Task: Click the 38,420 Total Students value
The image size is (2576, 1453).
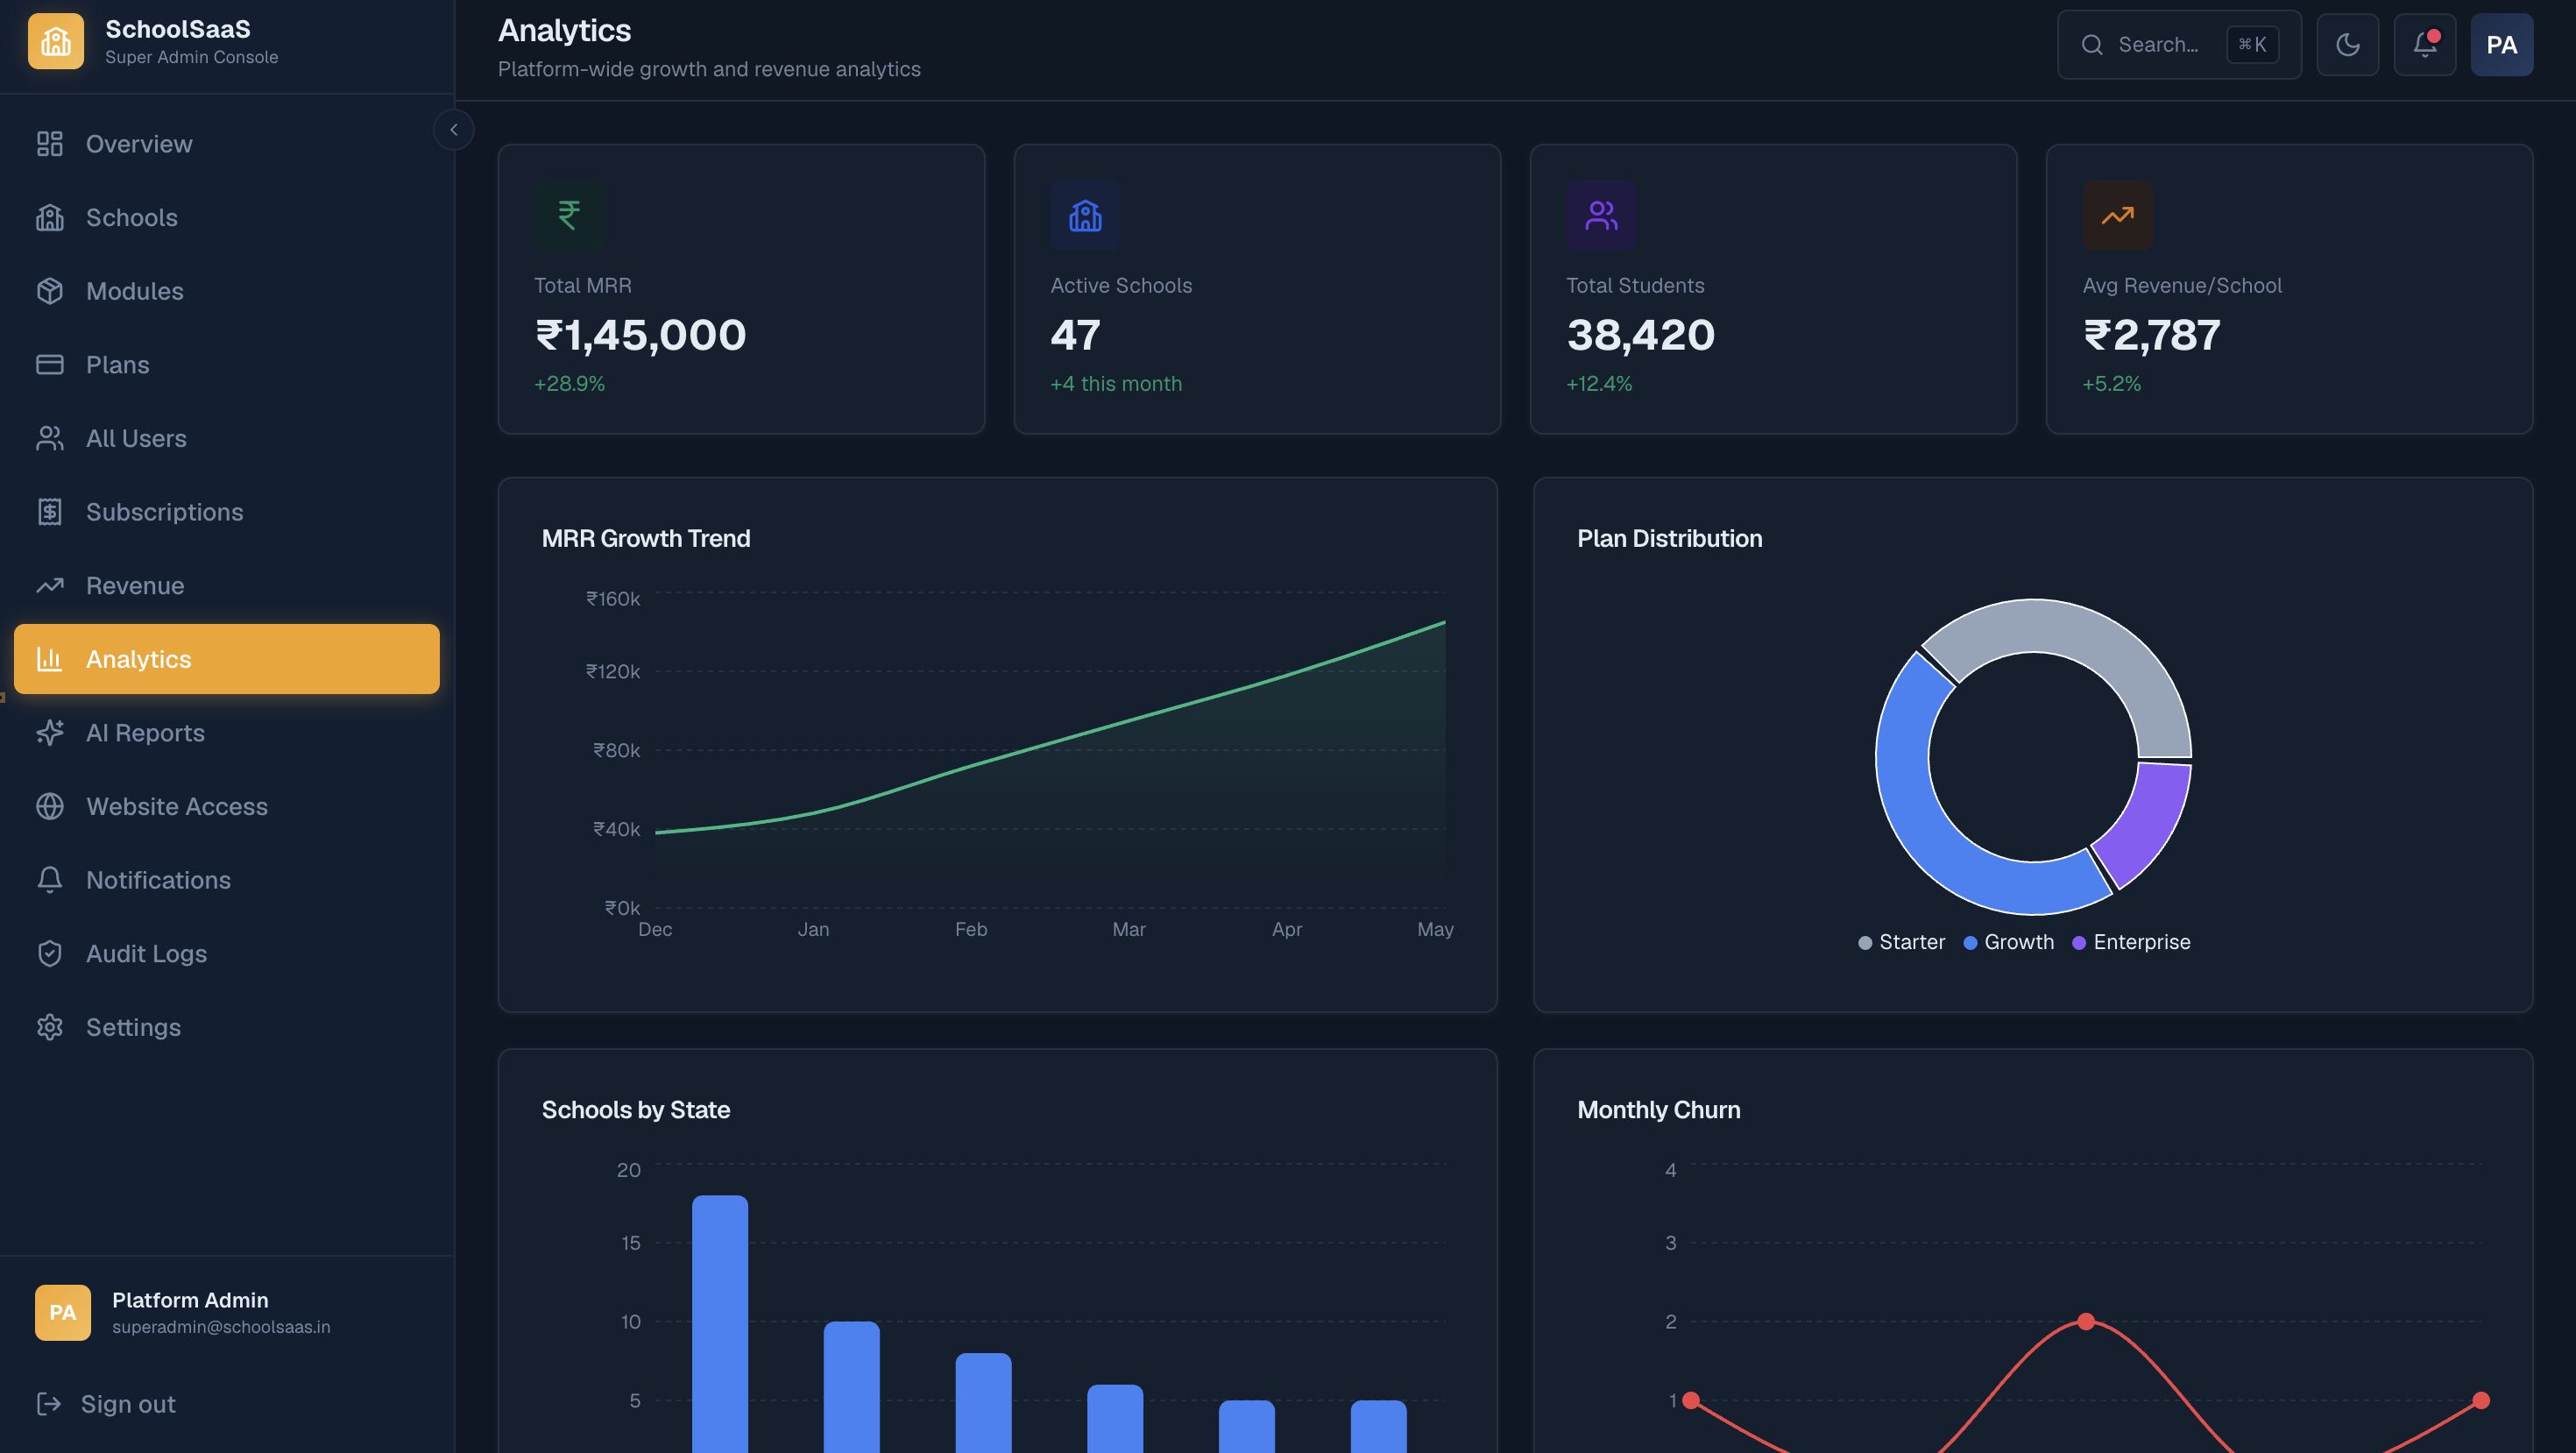Action: click(1640, 335)
